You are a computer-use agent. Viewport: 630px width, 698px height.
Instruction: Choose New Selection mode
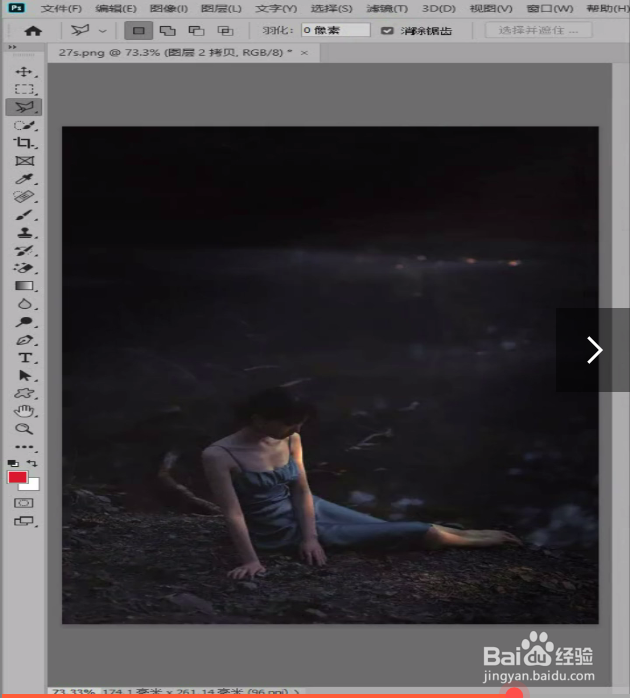point(139,31)
